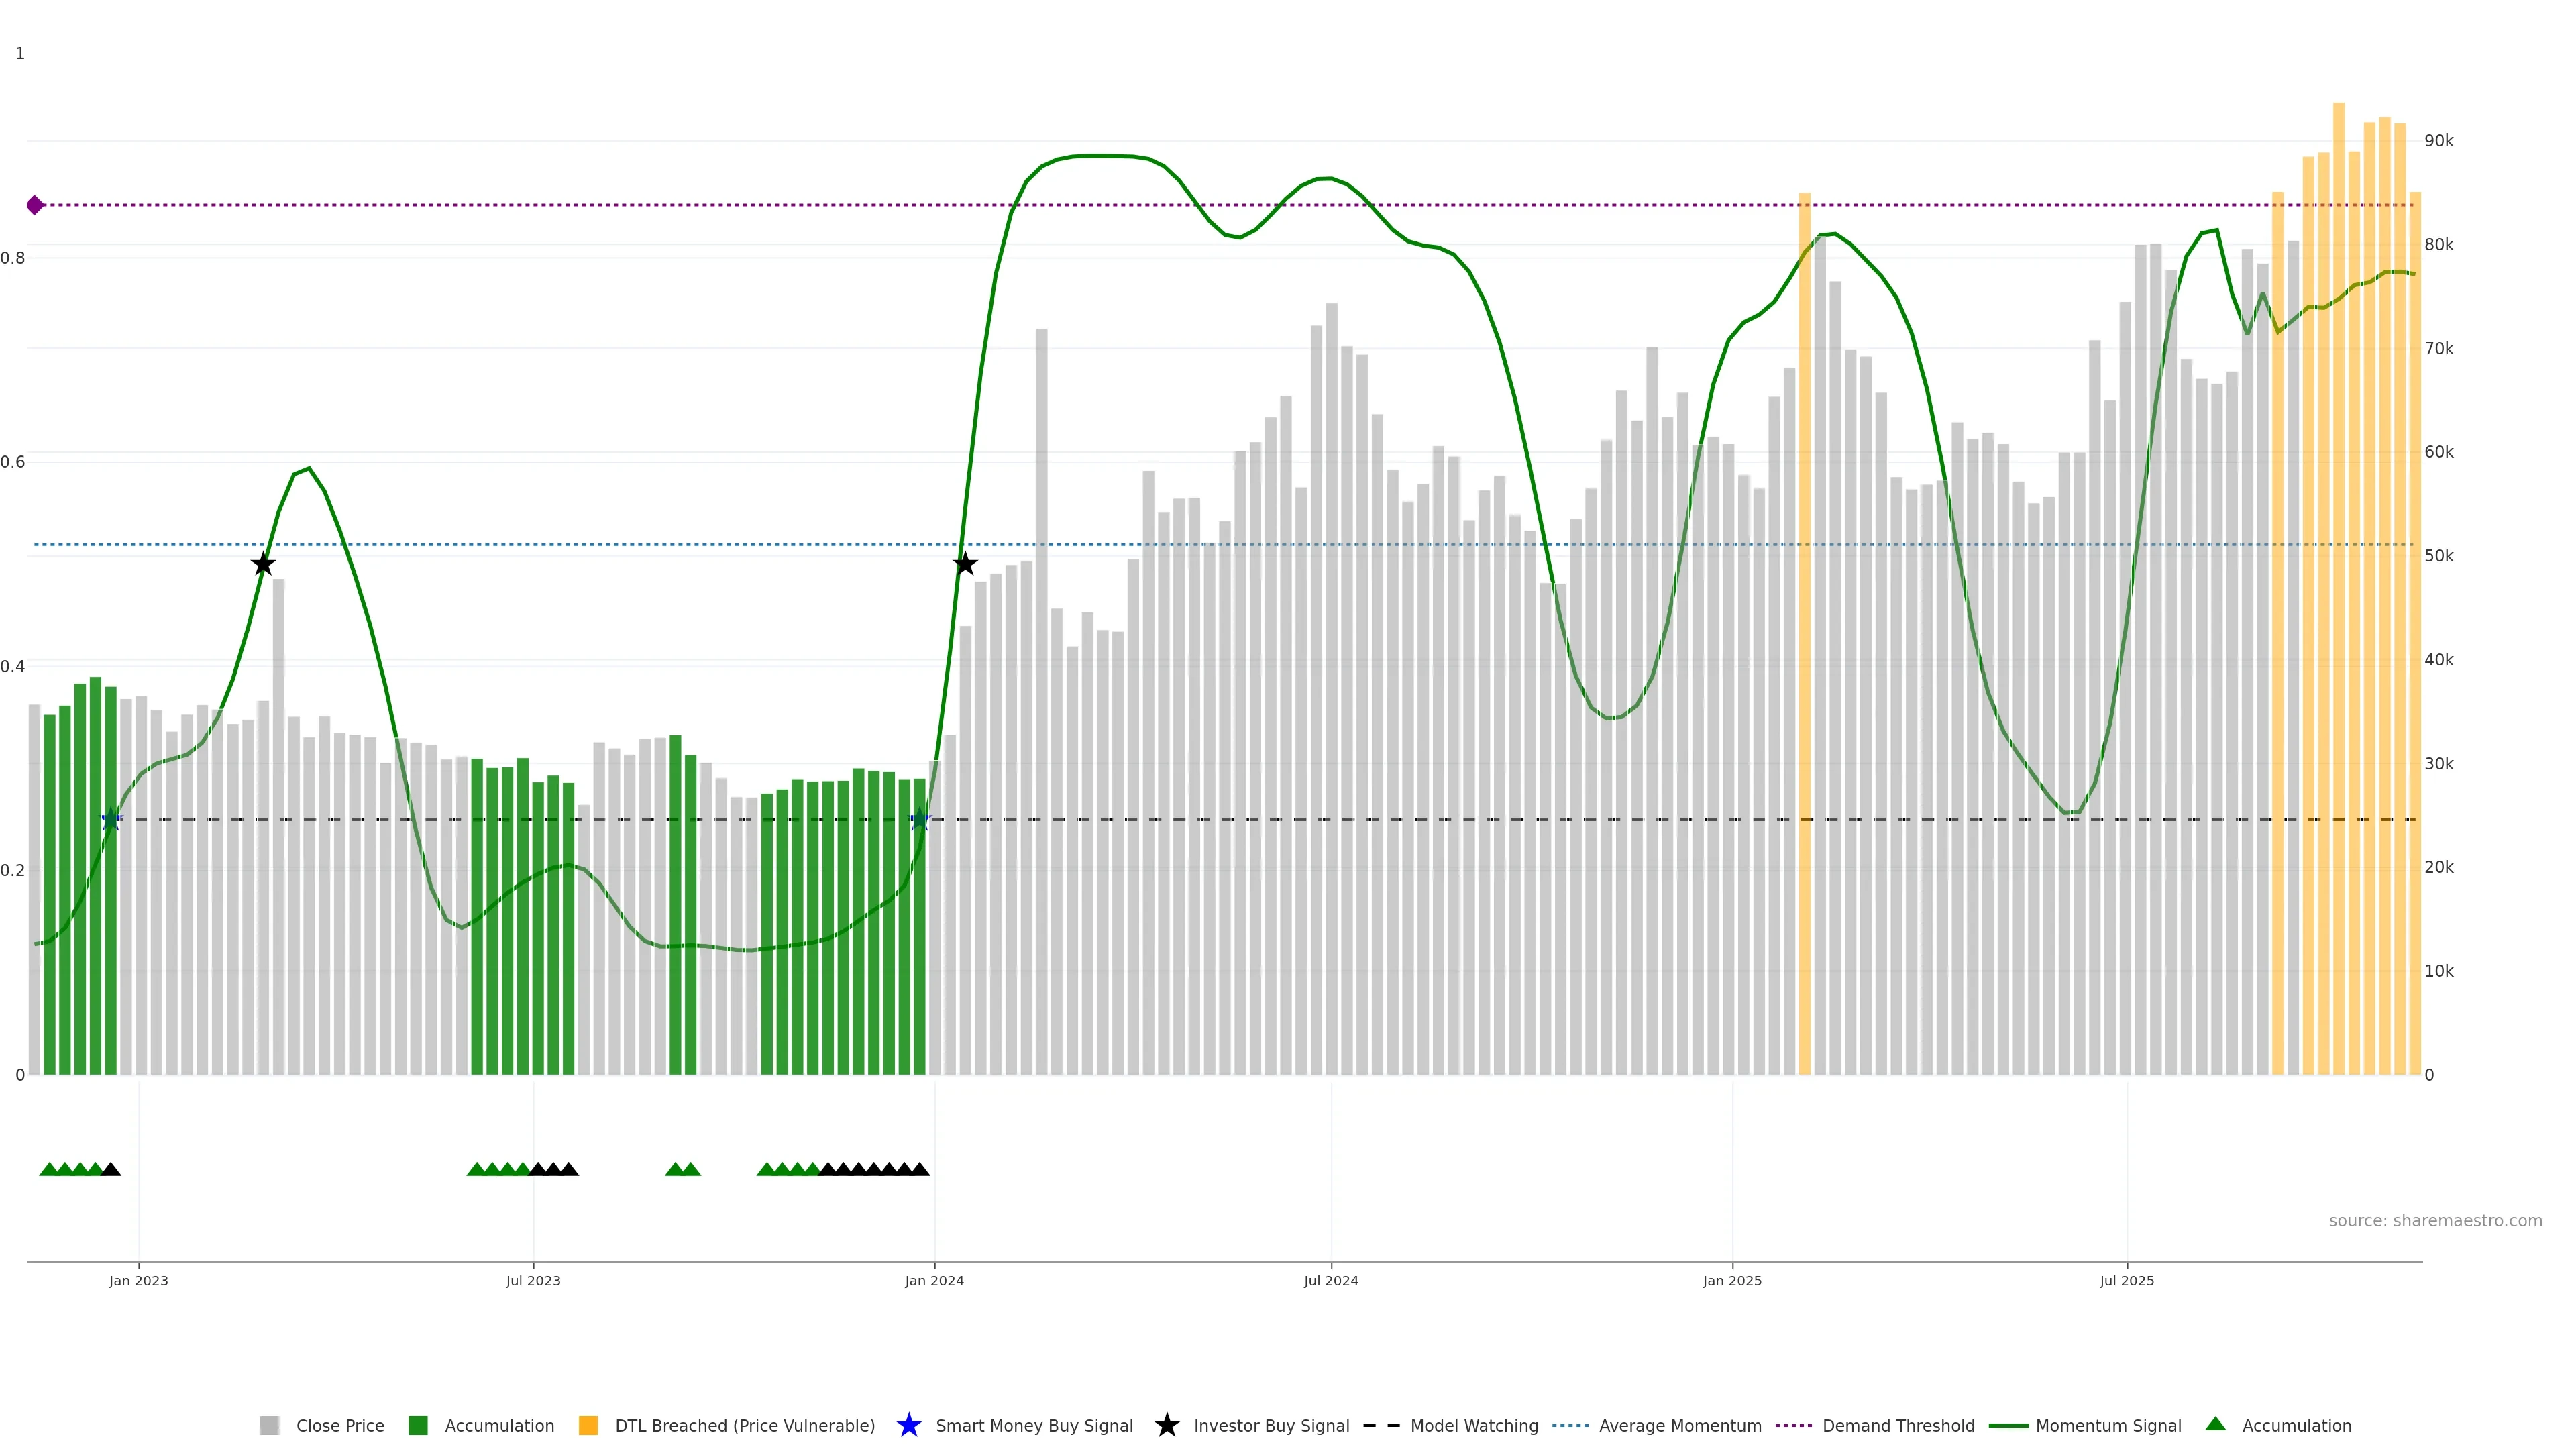The image size is (2576, 1449).
Task: Toggle the Momentum Signal legend entry
Action: (x=2108, y=1425)
